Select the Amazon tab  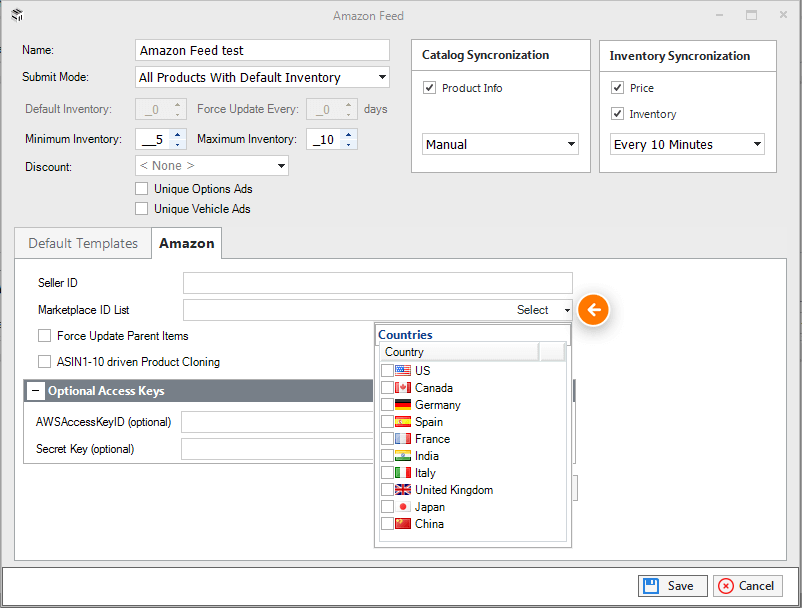[x=187, y=243]
